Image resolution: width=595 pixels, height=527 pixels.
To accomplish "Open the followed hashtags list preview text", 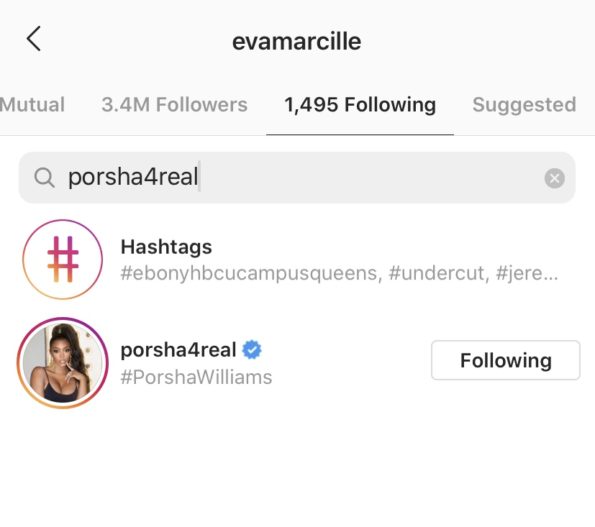I will click(339, 273).
